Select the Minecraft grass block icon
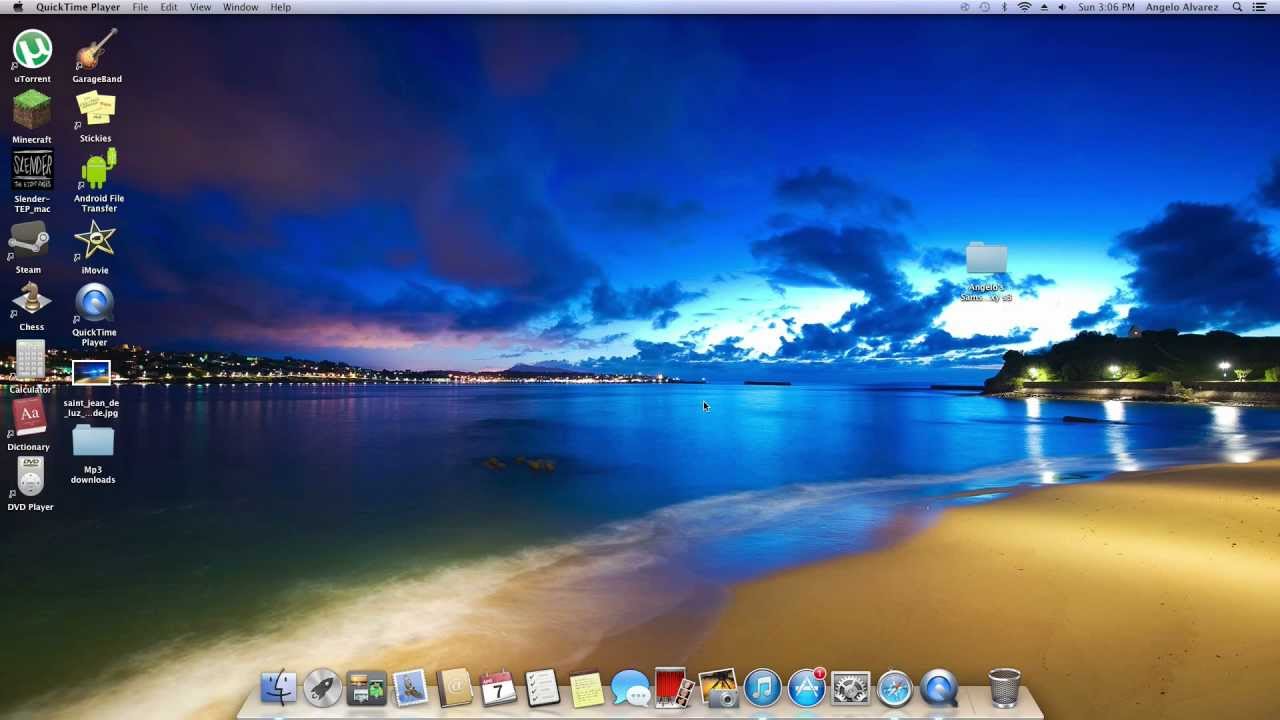Image resolution: width=1280 pixels, height=720 pixels. [31, 110]
